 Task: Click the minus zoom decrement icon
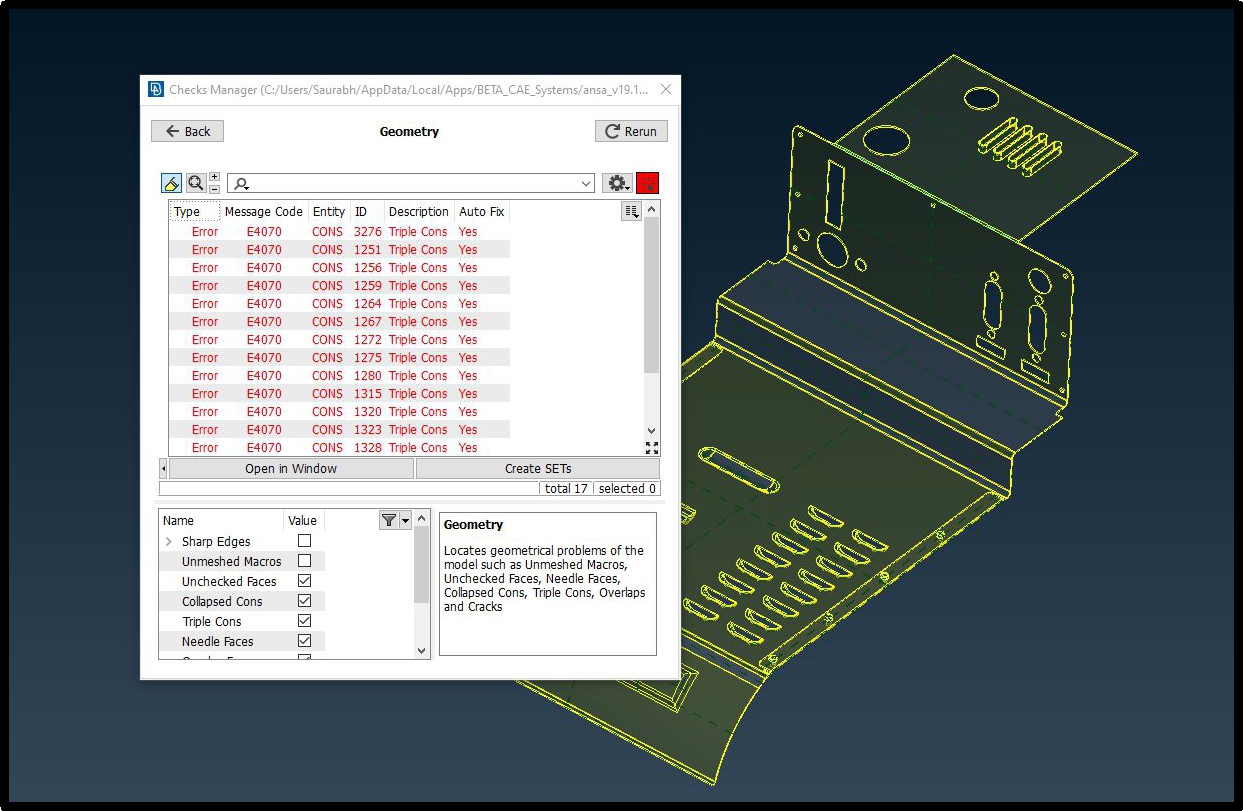tap(214, 191)
